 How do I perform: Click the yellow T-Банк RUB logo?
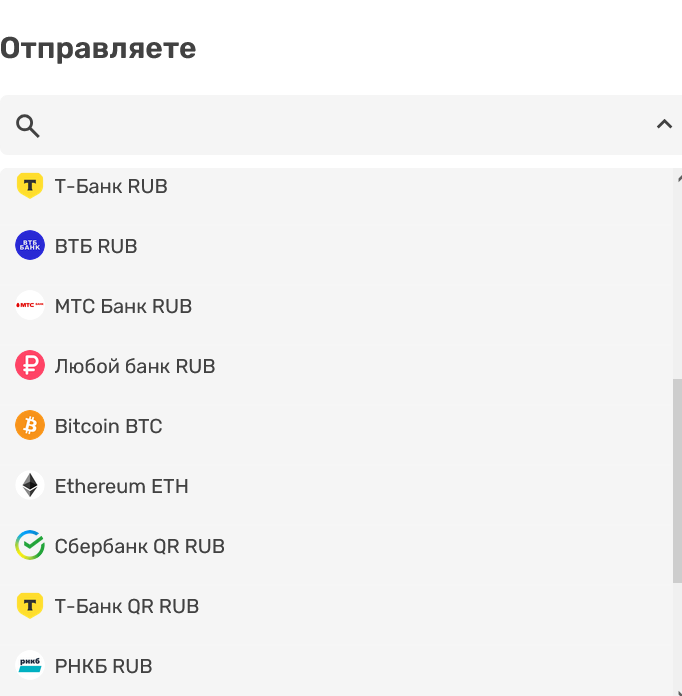click(x=30, y=185)
